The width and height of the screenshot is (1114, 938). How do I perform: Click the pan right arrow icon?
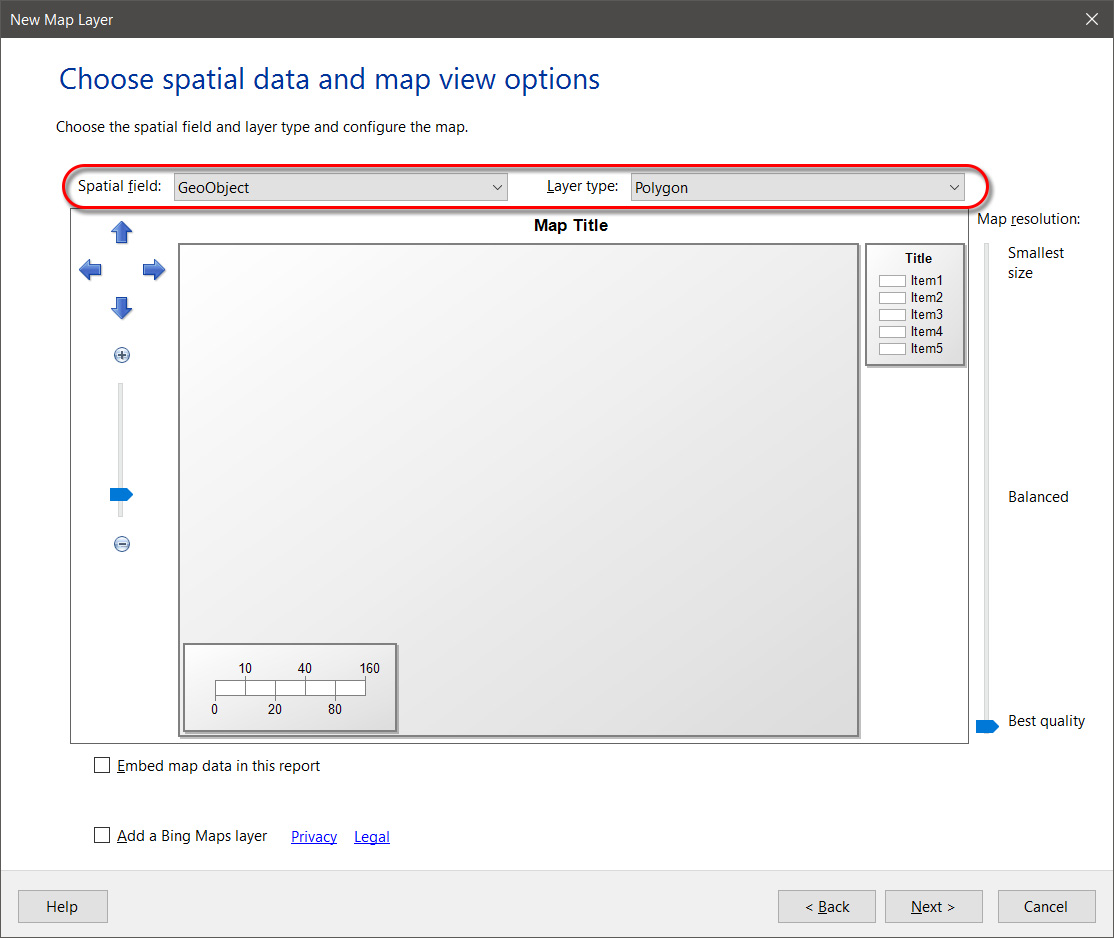pos(153,270)
